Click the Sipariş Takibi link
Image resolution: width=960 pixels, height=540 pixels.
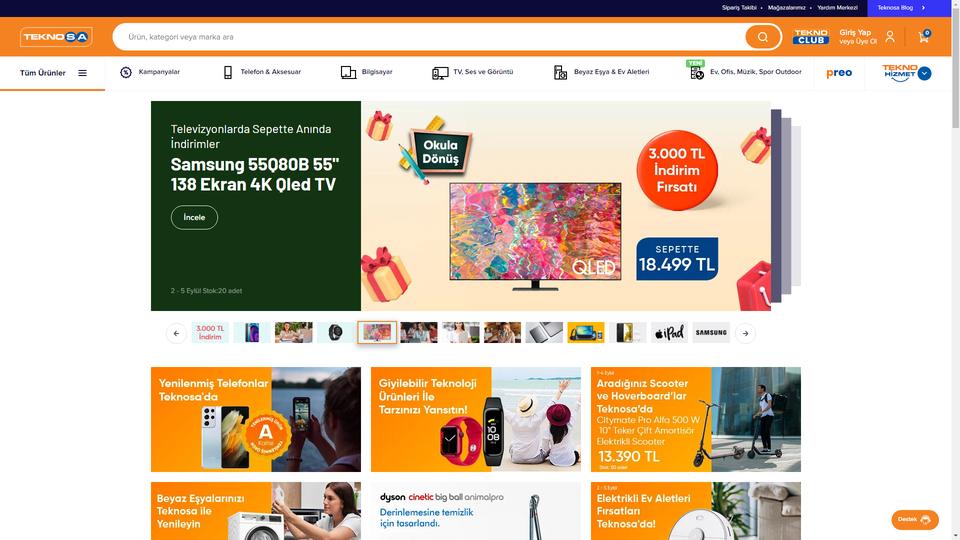(739, 8)
